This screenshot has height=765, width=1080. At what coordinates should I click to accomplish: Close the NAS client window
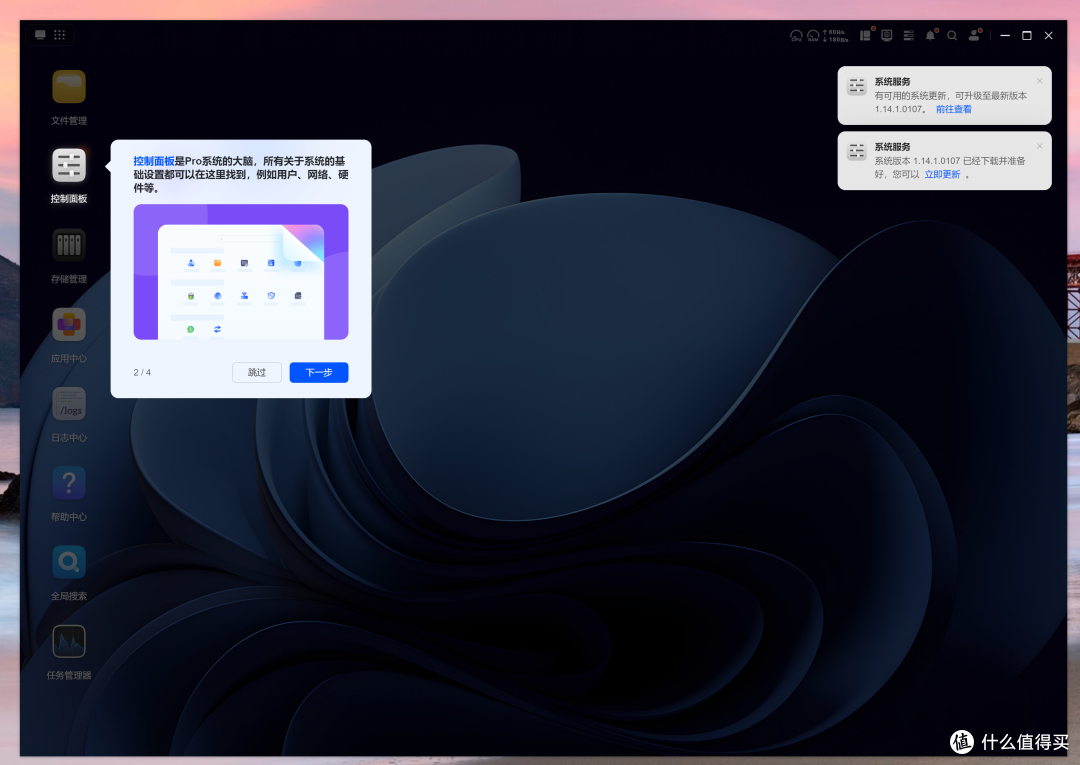1048,35
